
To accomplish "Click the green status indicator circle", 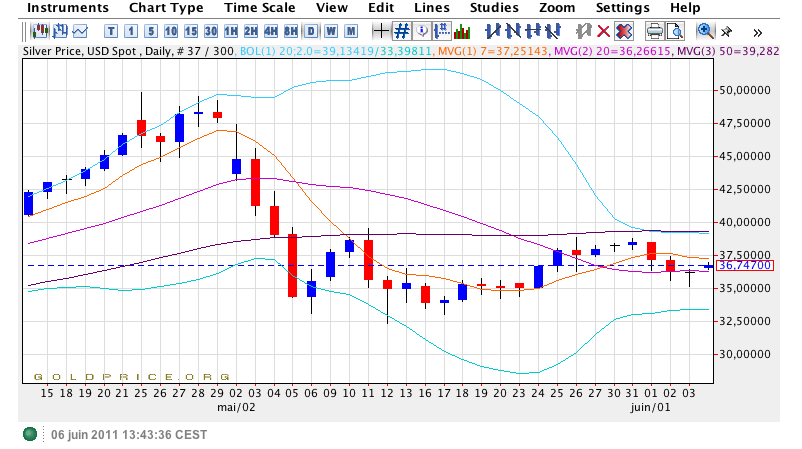I will coord(30,433).
